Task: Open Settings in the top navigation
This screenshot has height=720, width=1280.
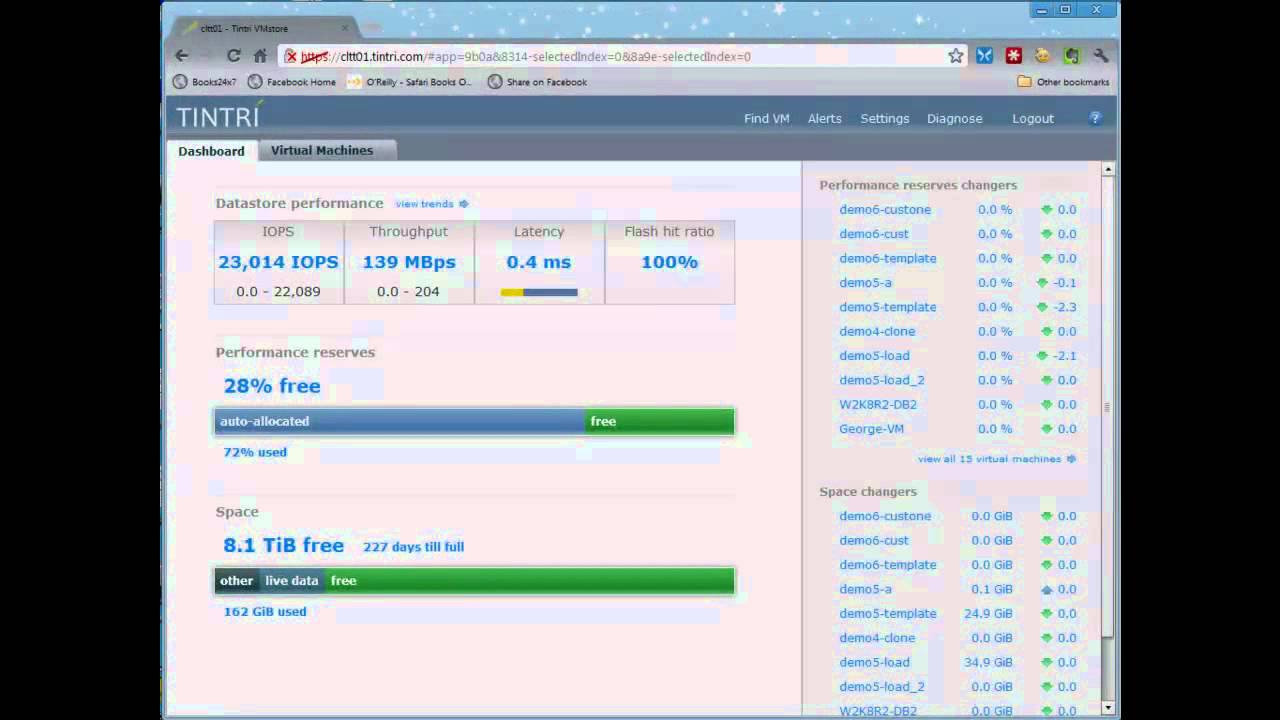Action: tap(885, 118)
